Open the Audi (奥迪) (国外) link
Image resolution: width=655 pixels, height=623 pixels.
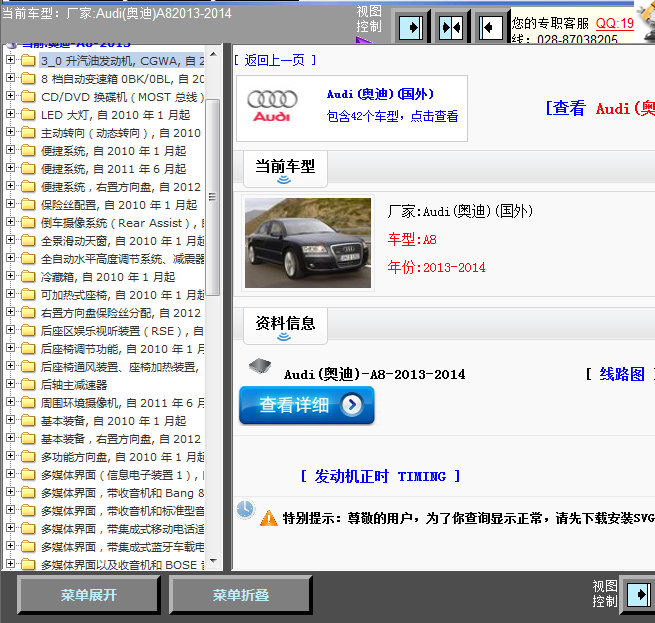click(x=380, y=94)
